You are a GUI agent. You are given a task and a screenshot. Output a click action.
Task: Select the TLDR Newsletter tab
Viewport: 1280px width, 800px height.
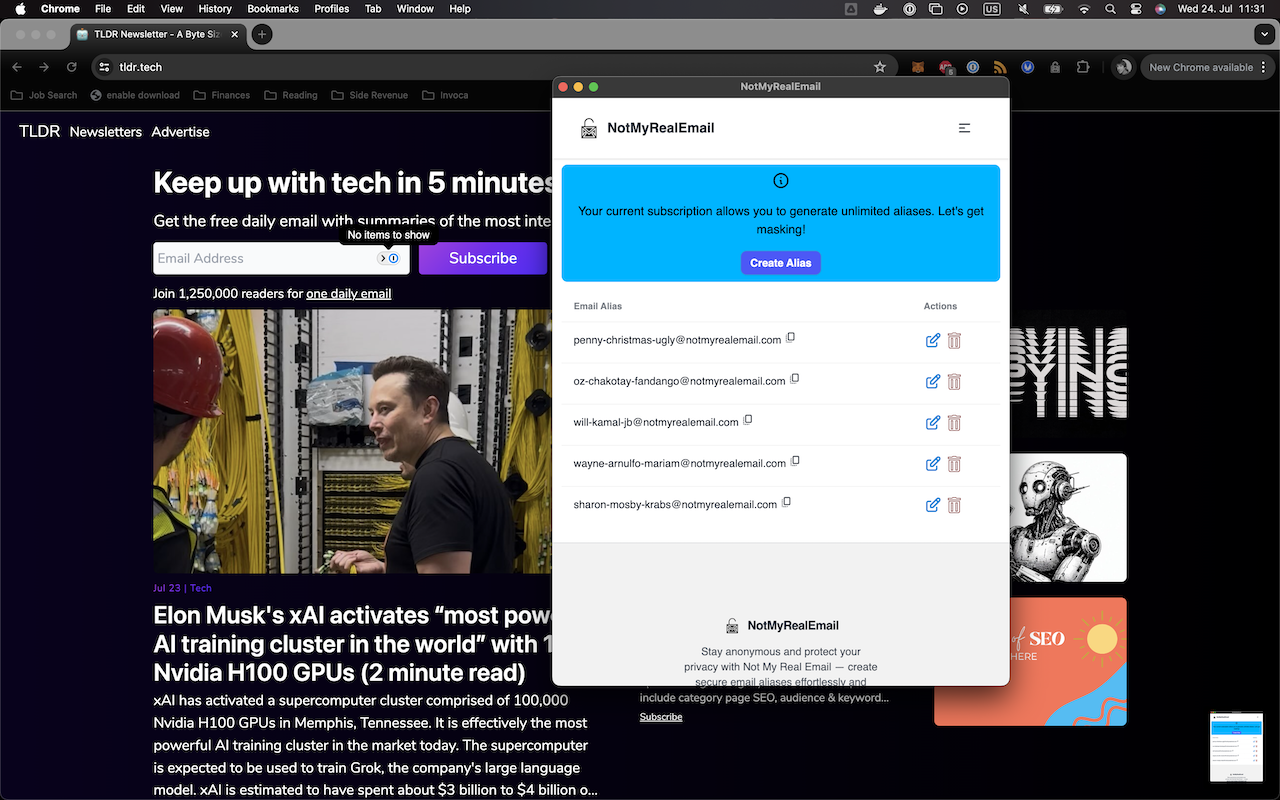click(157, 34)
